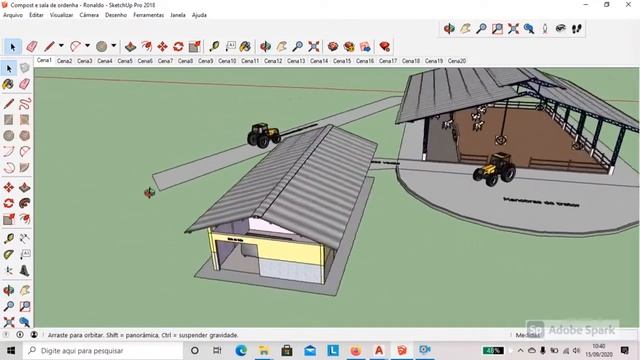Choose the 3D Text tool
Screen dimensions: 640x360
pyautogui.click(x=24, y=270)
